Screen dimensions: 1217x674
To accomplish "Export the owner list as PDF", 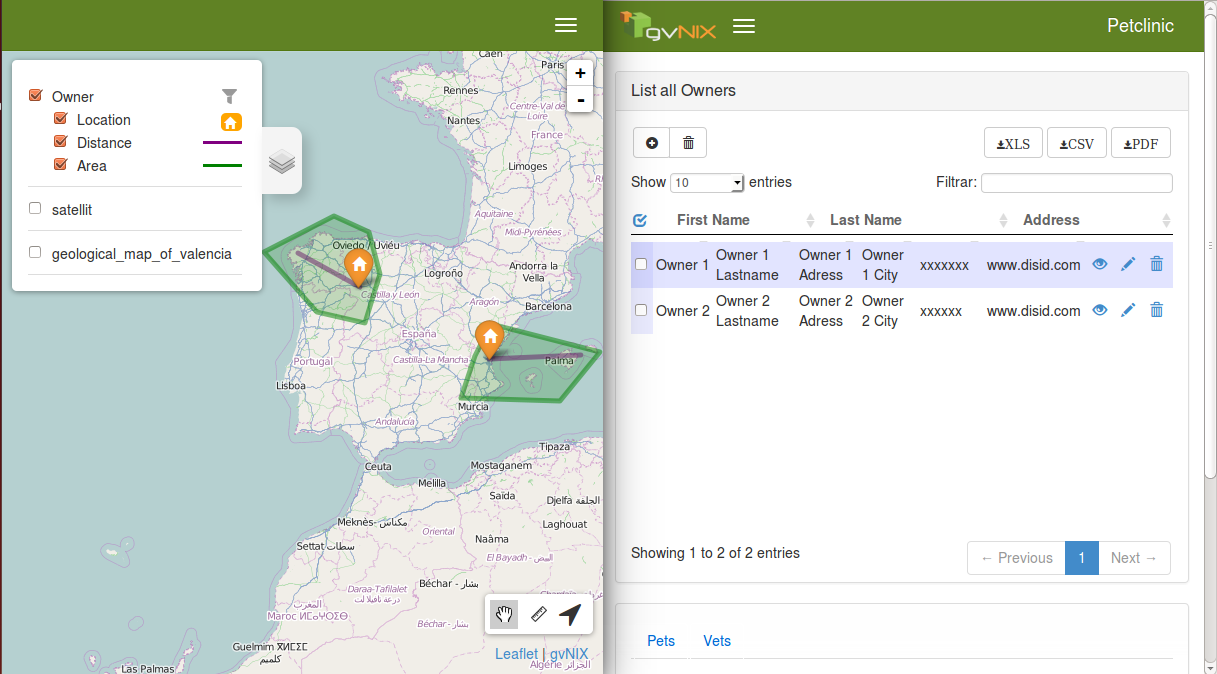I will click(x=1141, y=143).
